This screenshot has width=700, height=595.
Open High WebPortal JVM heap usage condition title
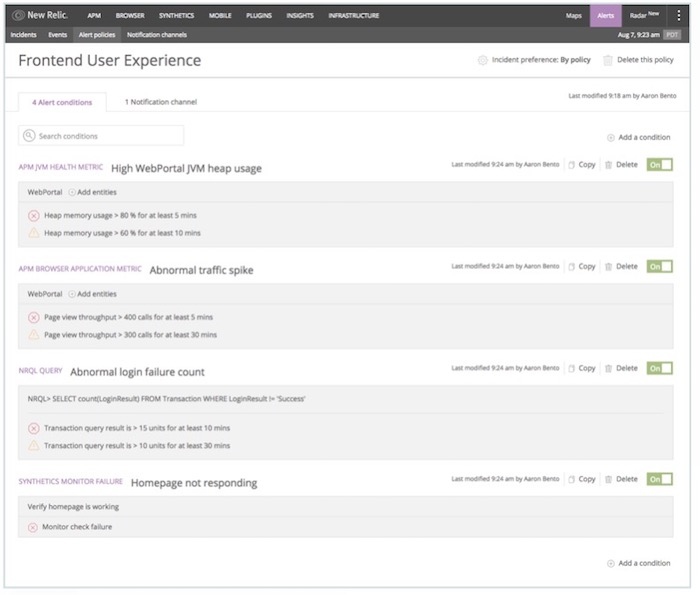tap(186, 169)
